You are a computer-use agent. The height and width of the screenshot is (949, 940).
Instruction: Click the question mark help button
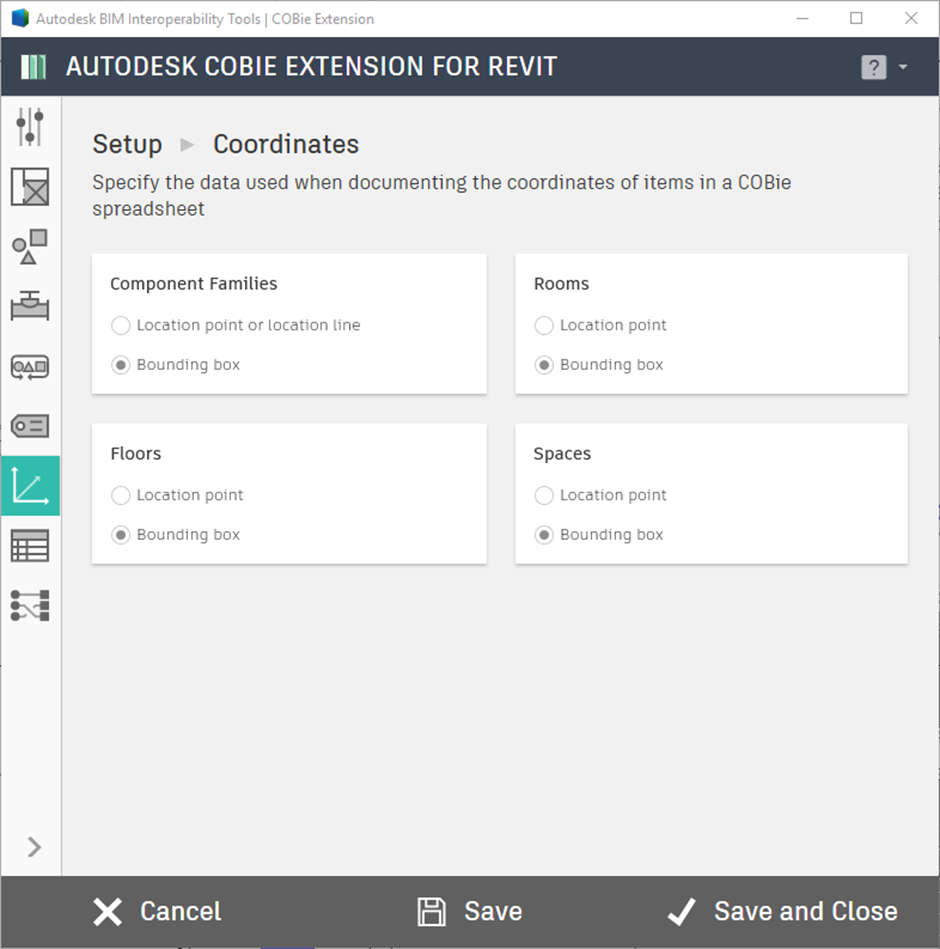tap(873, 67)
